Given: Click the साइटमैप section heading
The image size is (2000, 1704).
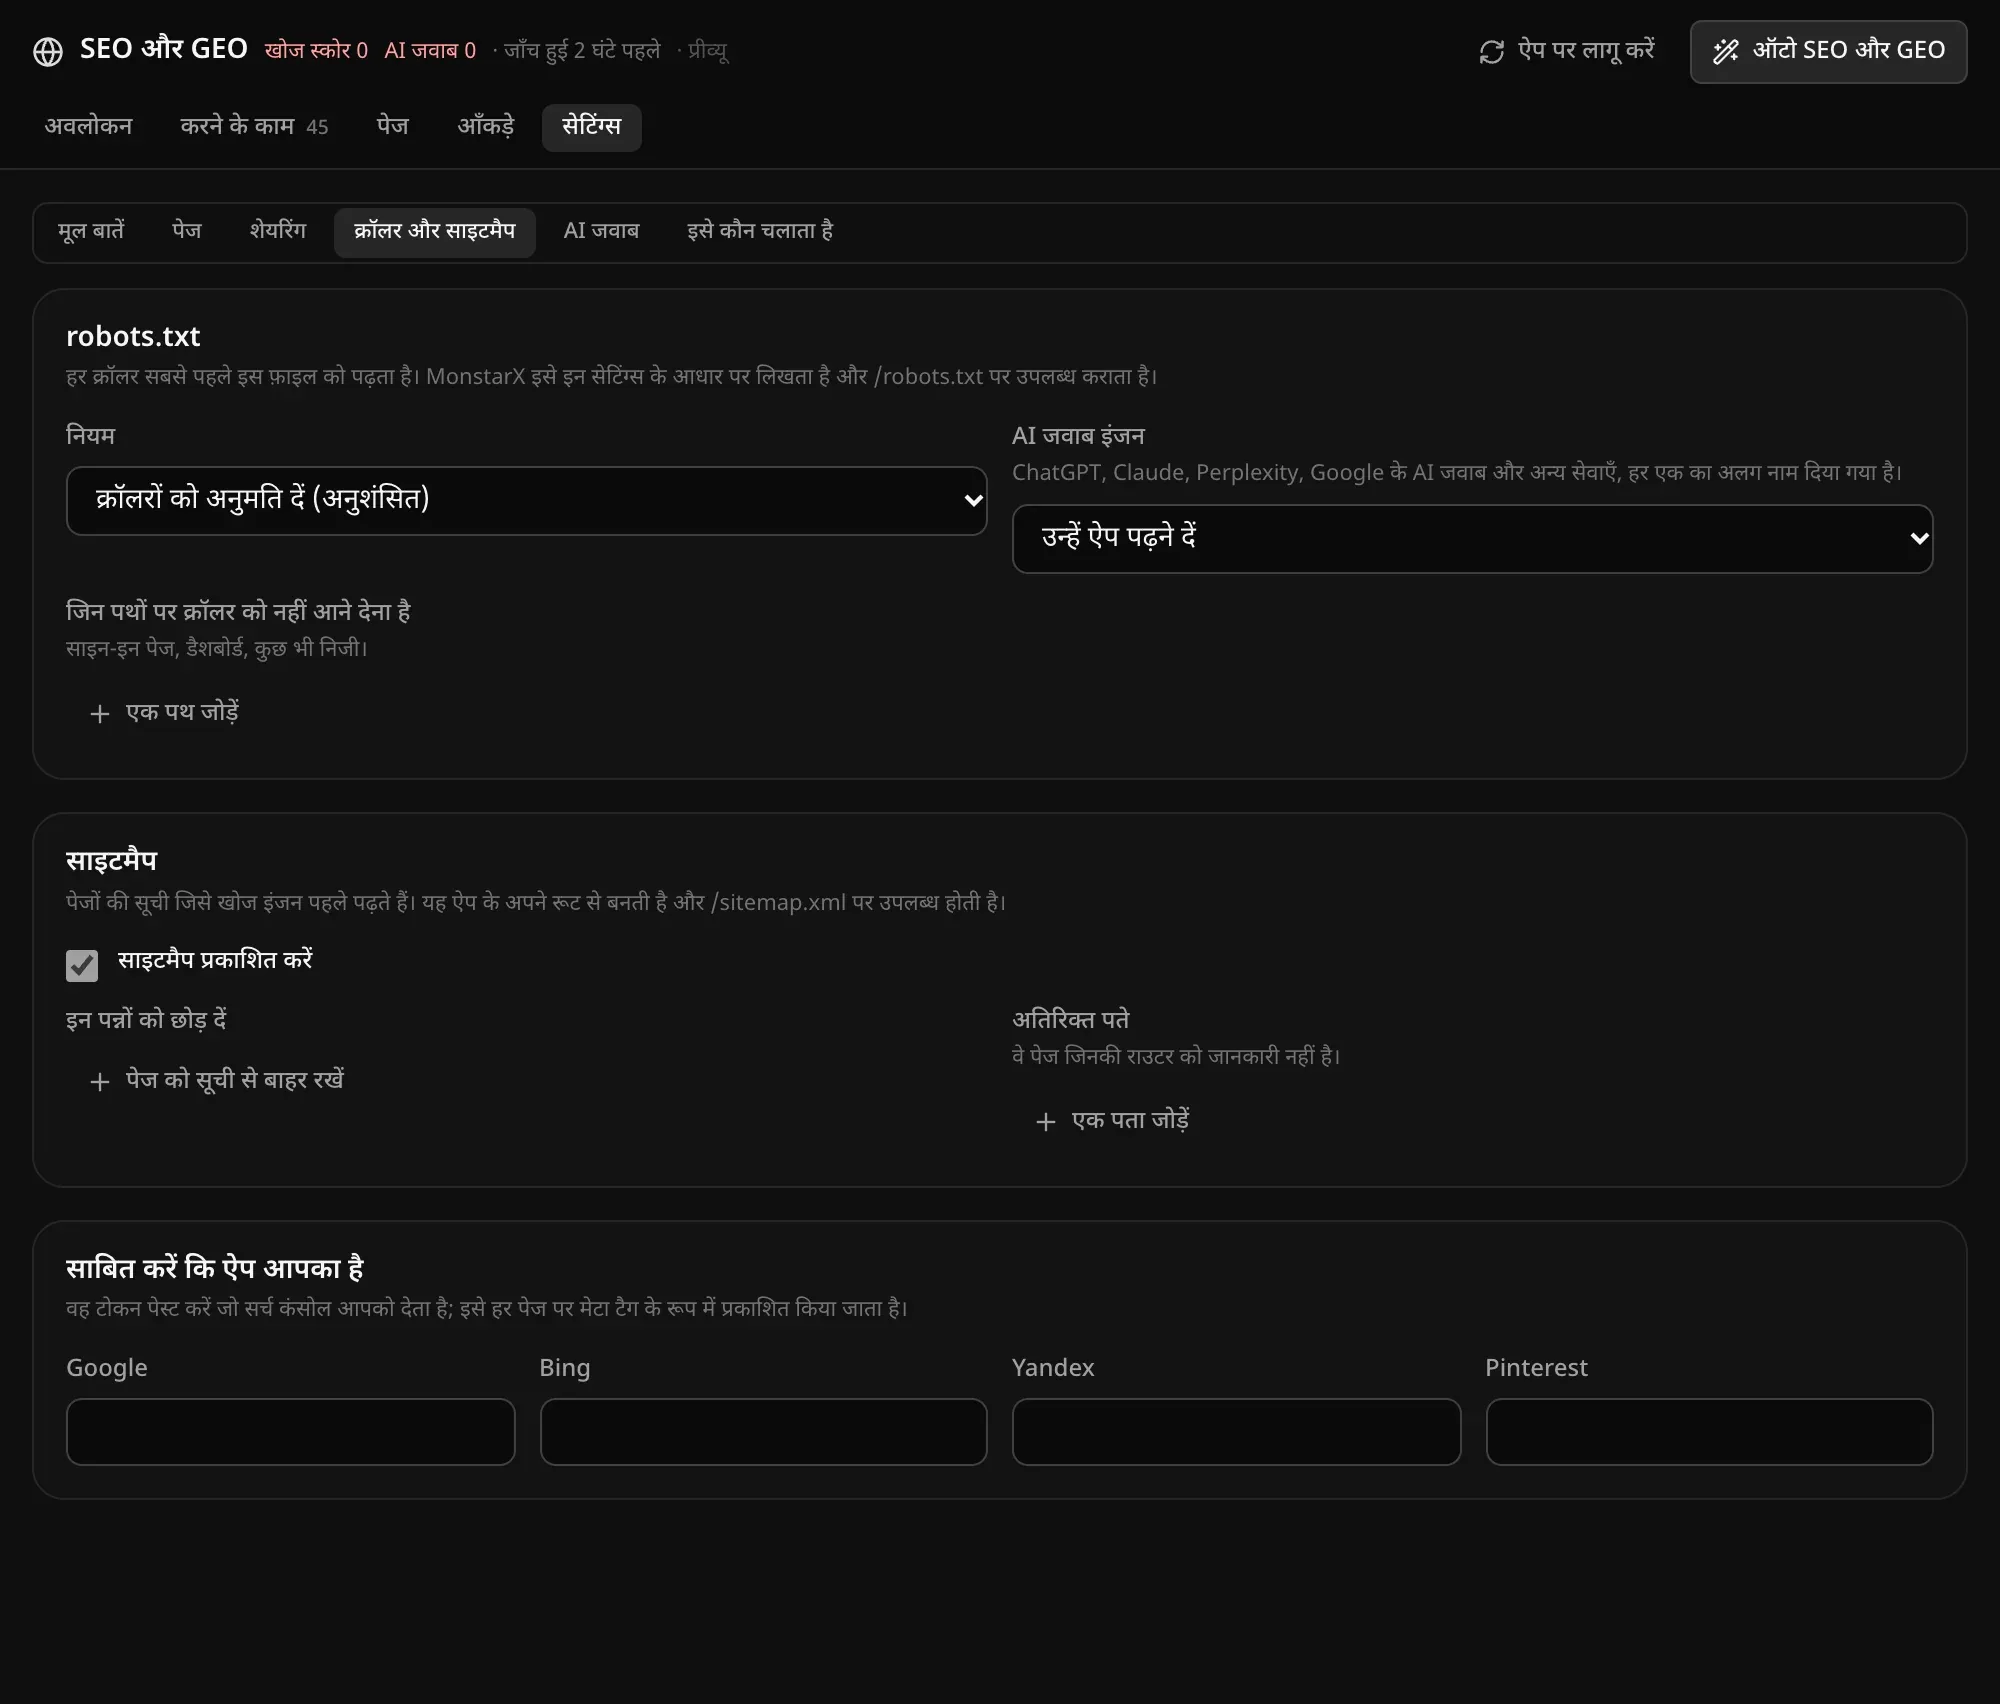Looking at the screenshot, I should click(x=111, y=861).
